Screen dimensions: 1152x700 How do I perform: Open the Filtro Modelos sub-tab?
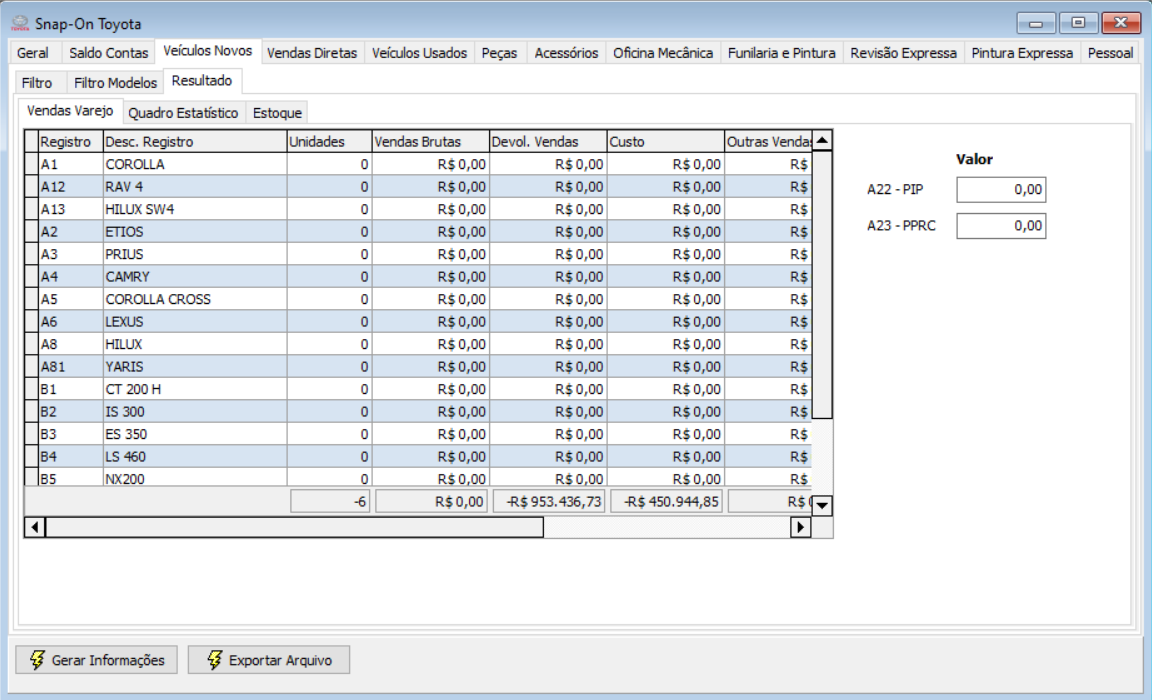click(x=115, y=82)
